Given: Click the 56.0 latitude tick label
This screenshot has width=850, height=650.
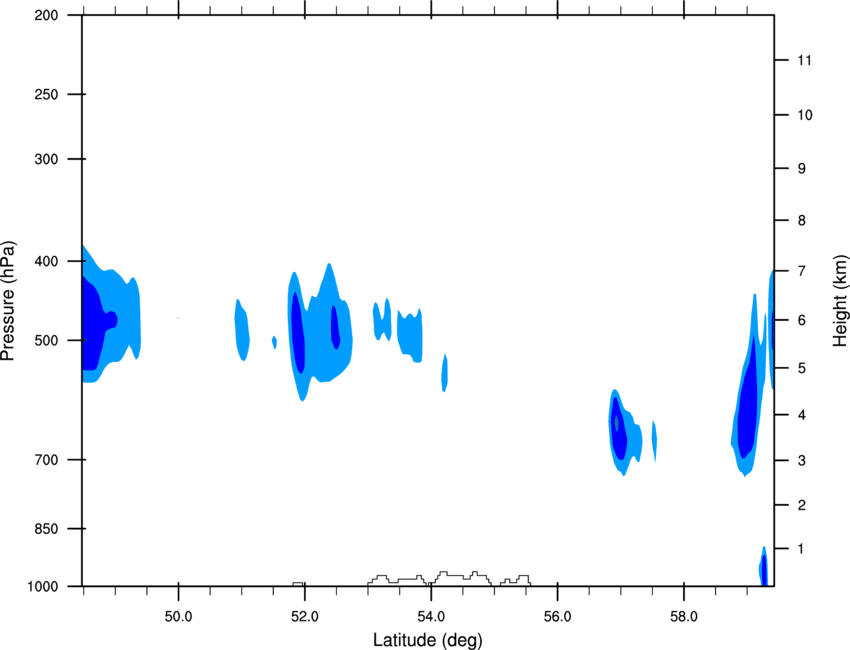Looking at the screenshot, I should (557, 617).
